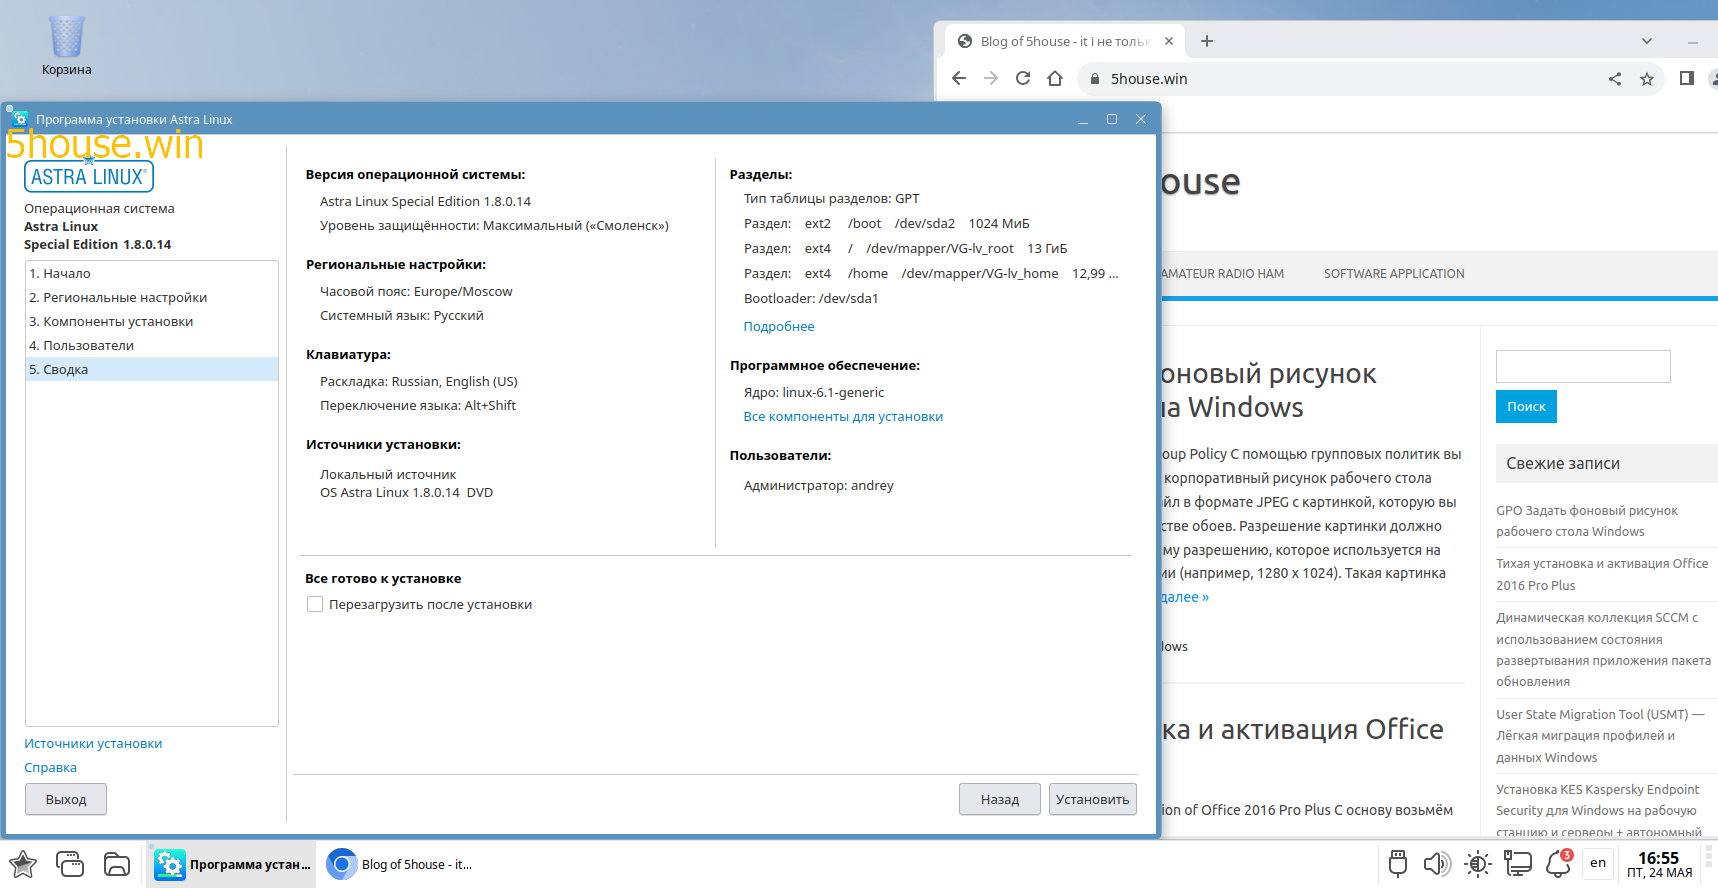Viewport: 1718px width, 888px height.
Task: Click the далее » read more link
Action: [1185, 597]
